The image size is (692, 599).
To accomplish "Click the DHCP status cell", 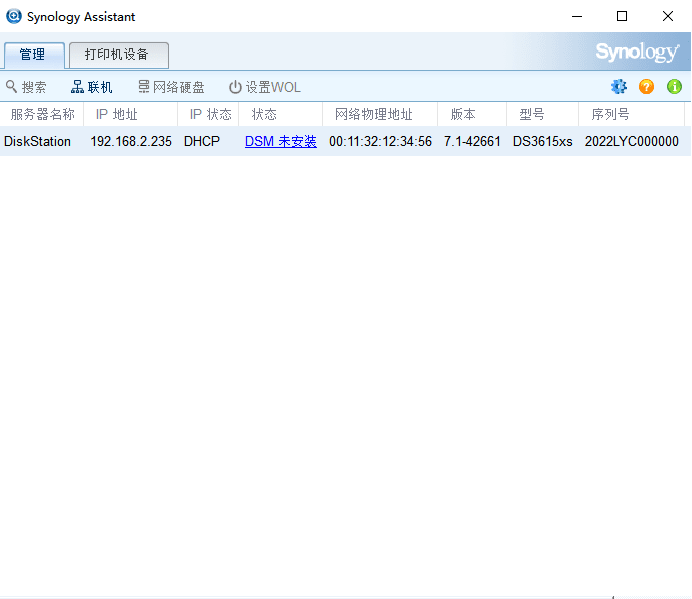I will point(202,141).
